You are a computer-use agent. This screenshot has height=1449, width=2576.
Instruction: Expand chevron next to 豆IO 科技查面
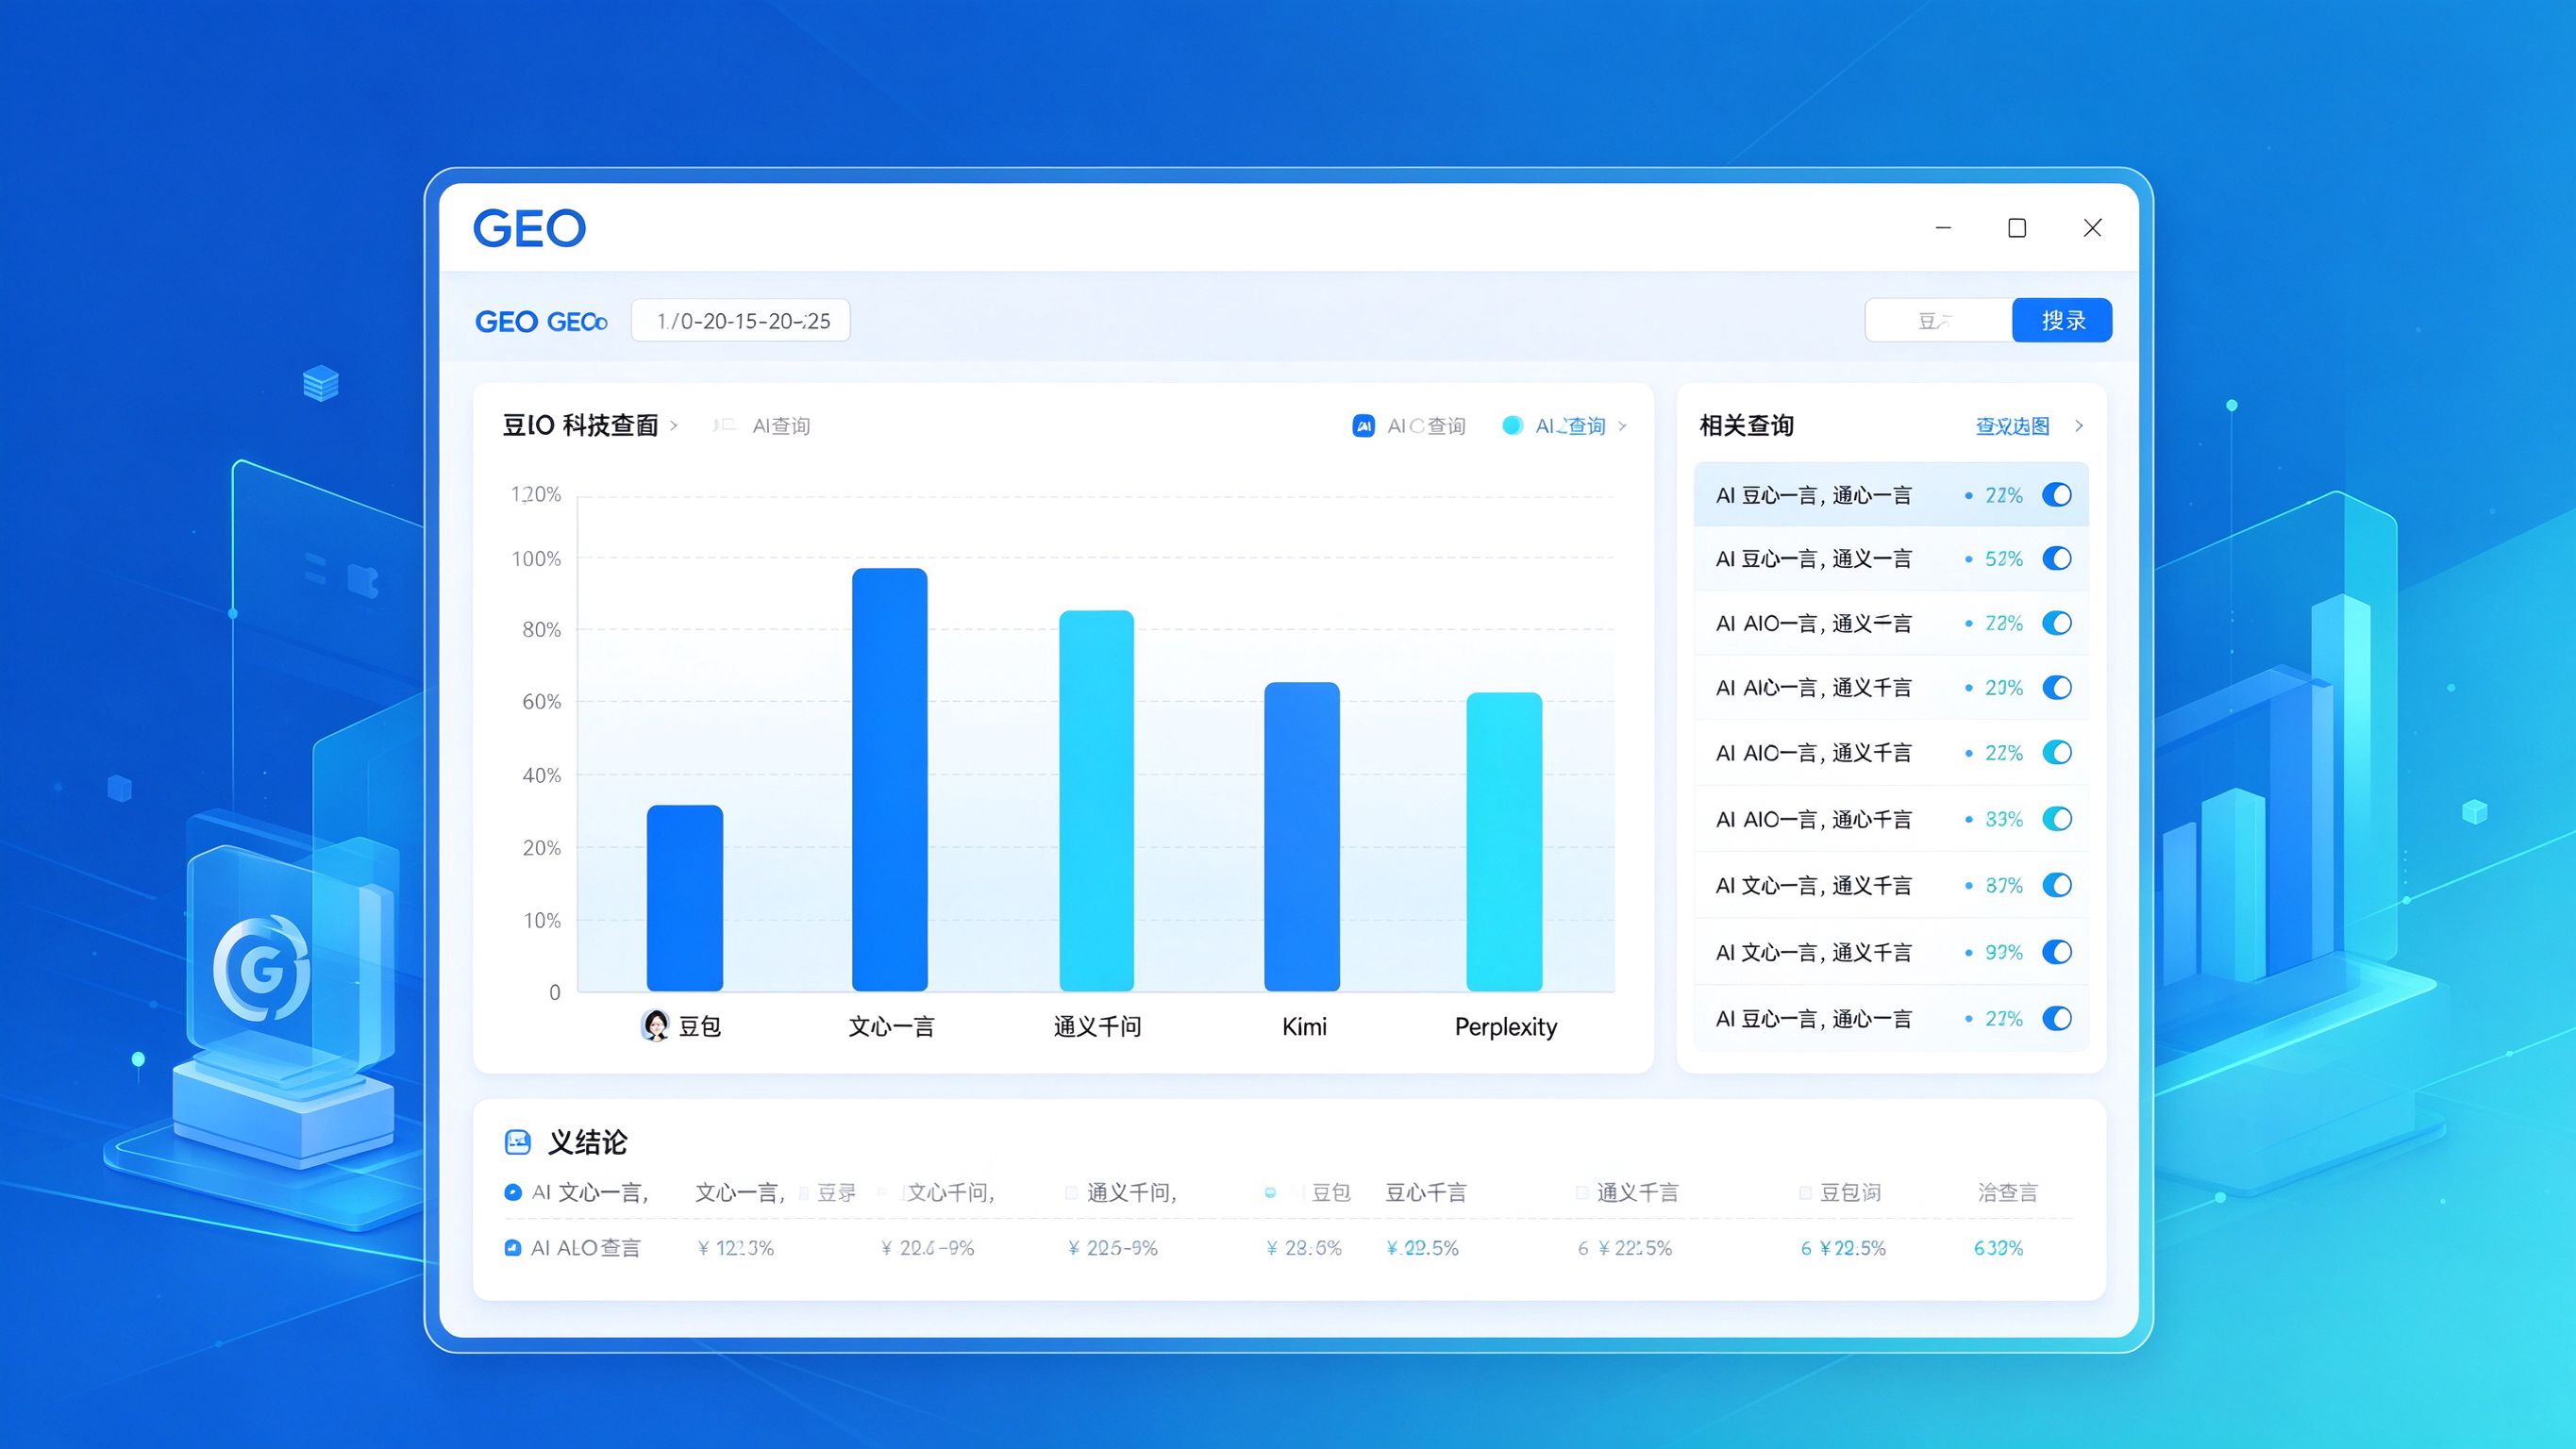(x=674, y=426)
